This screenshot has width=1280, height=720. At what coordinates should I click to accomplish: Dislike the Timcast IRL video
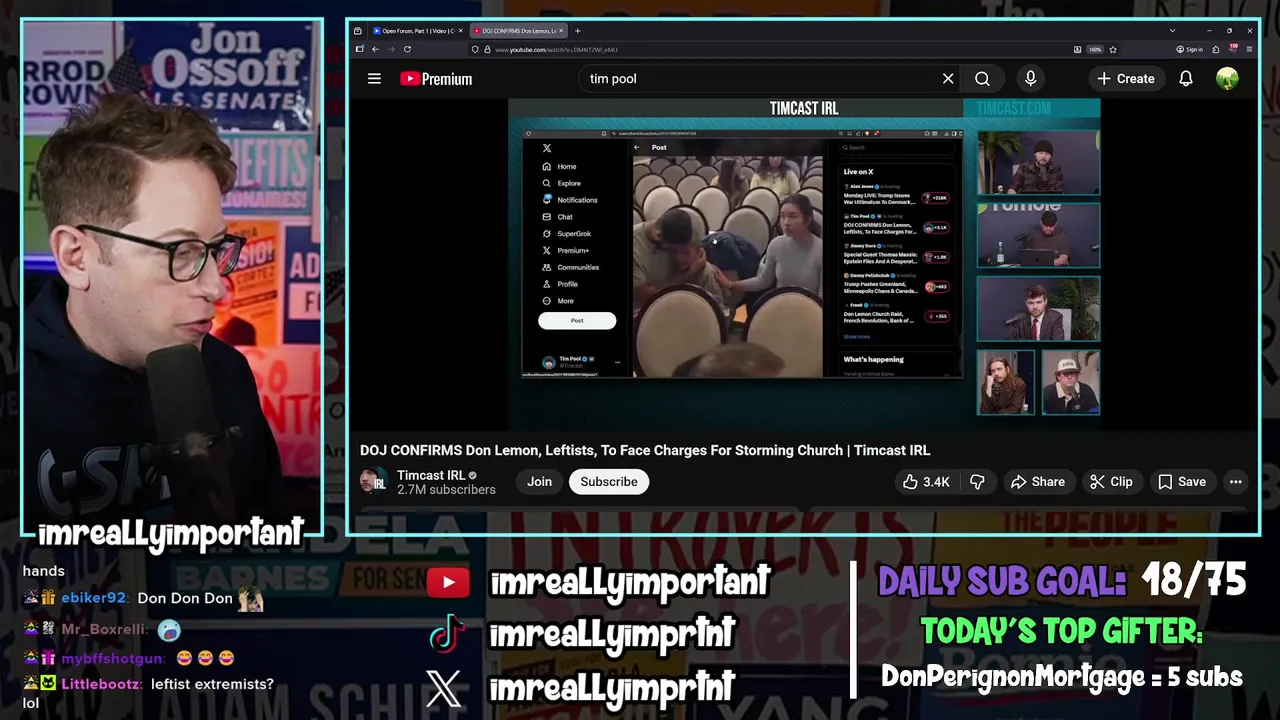coord(977,482)
